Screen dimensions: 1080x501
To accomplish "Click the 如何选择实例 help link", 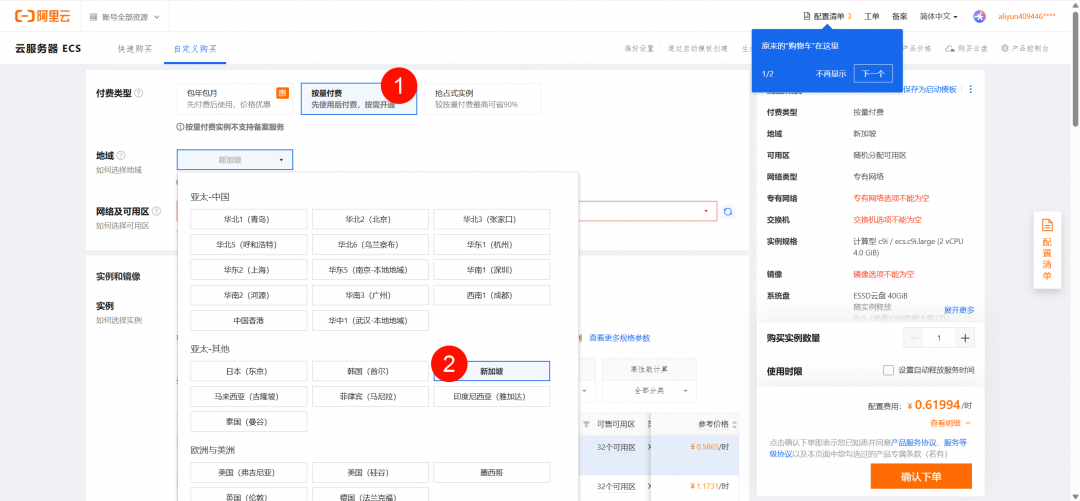I will click(119, 320).
